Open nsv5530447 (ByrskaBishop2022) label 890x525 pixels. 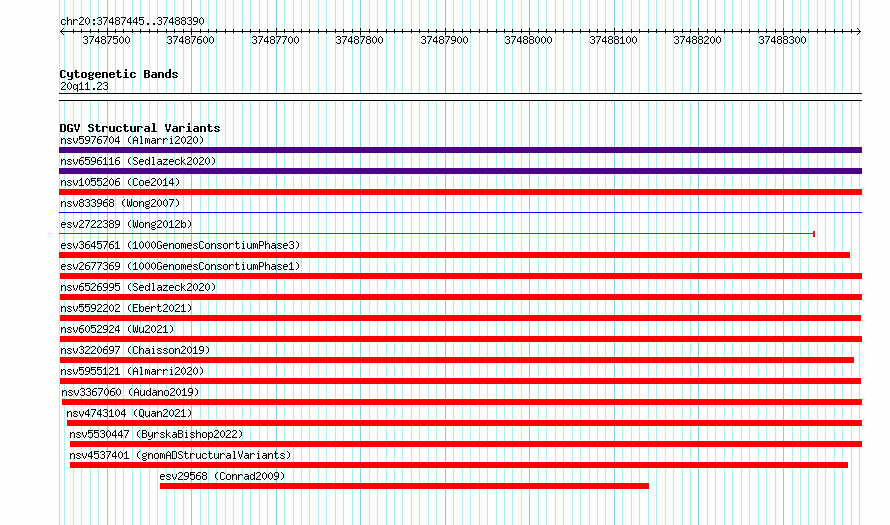(x=156, y=434)
